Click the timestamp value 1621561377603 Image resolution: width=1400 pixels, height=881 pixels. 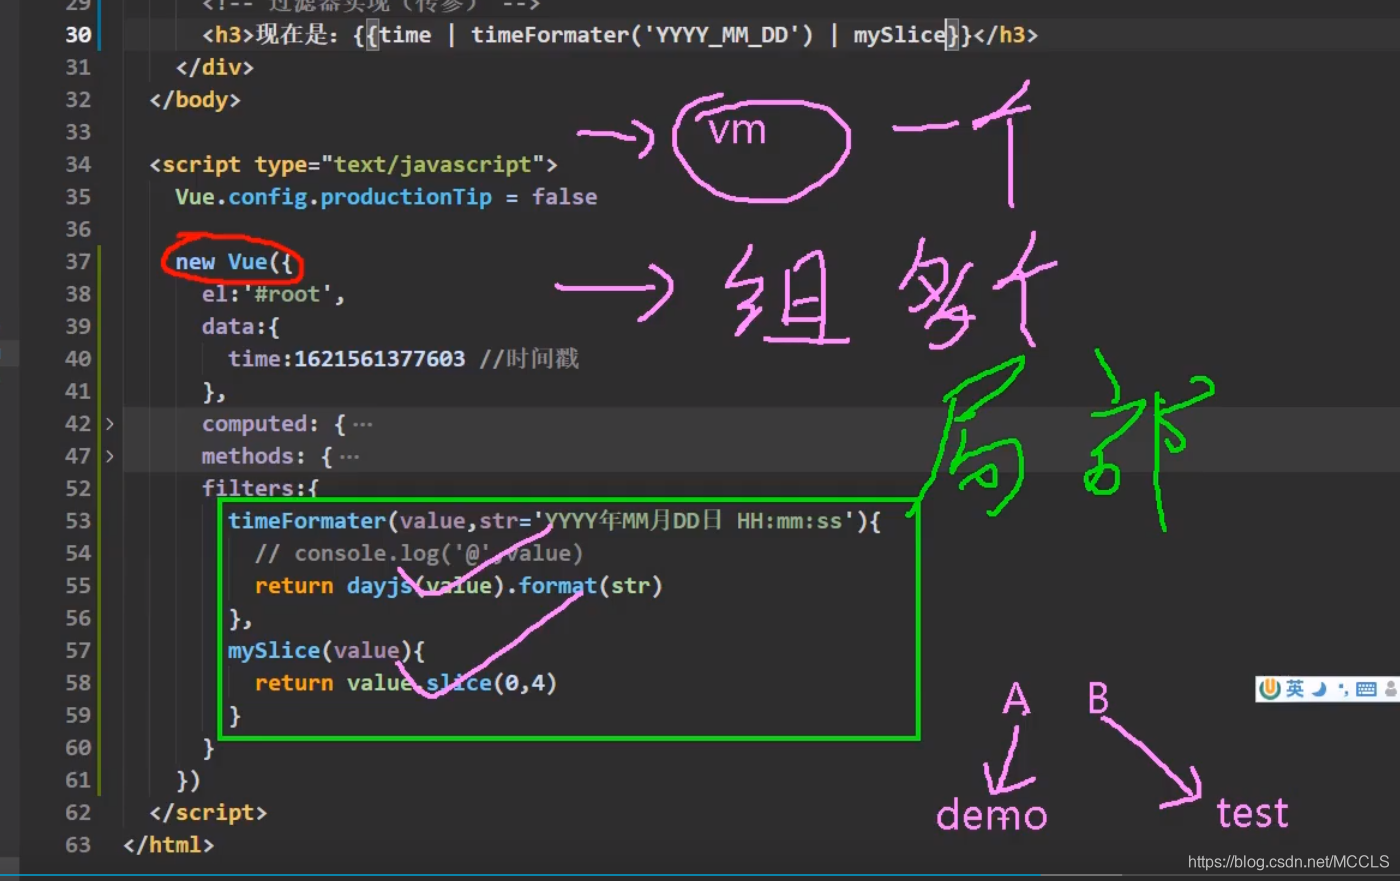[380, 359]
